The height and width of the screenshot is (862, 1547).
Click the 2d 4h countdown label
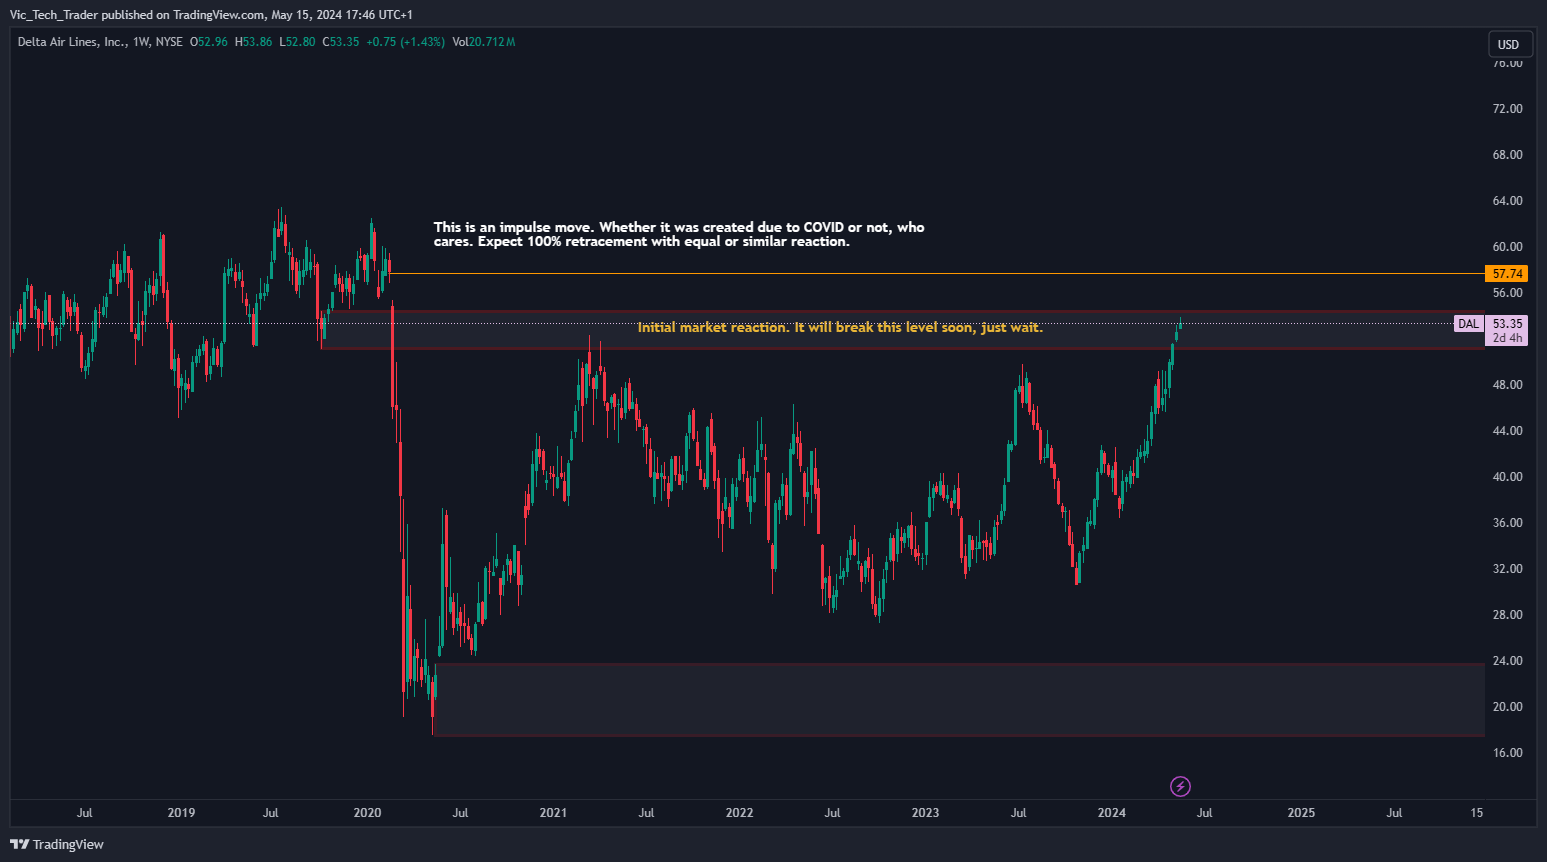pyautogui.click(x=1507, y=338)
